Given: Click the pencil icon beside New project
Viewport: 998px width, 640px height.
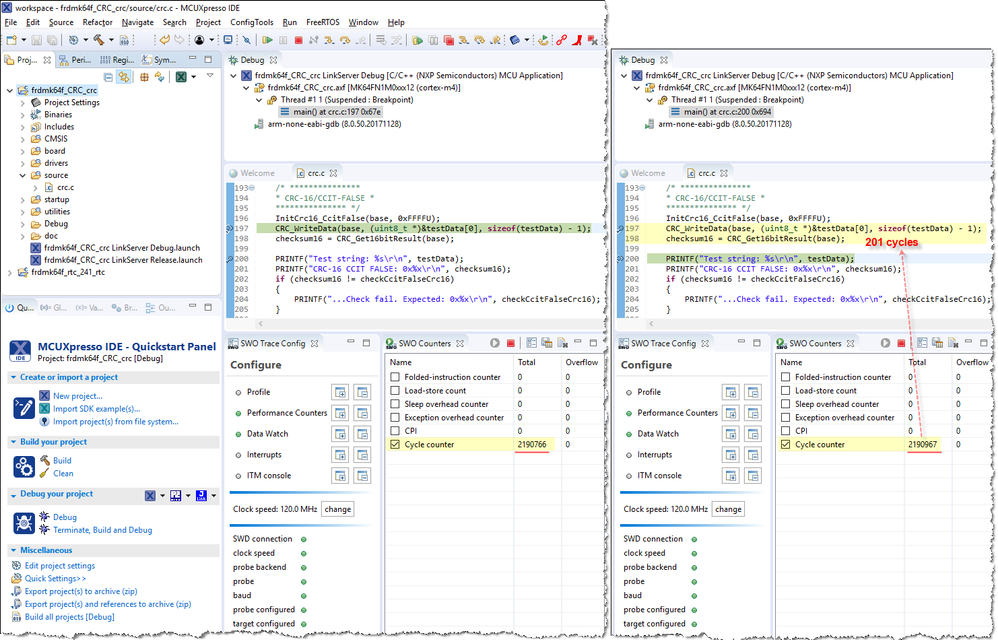Looking at the screenshot, I should click(24, 408).
